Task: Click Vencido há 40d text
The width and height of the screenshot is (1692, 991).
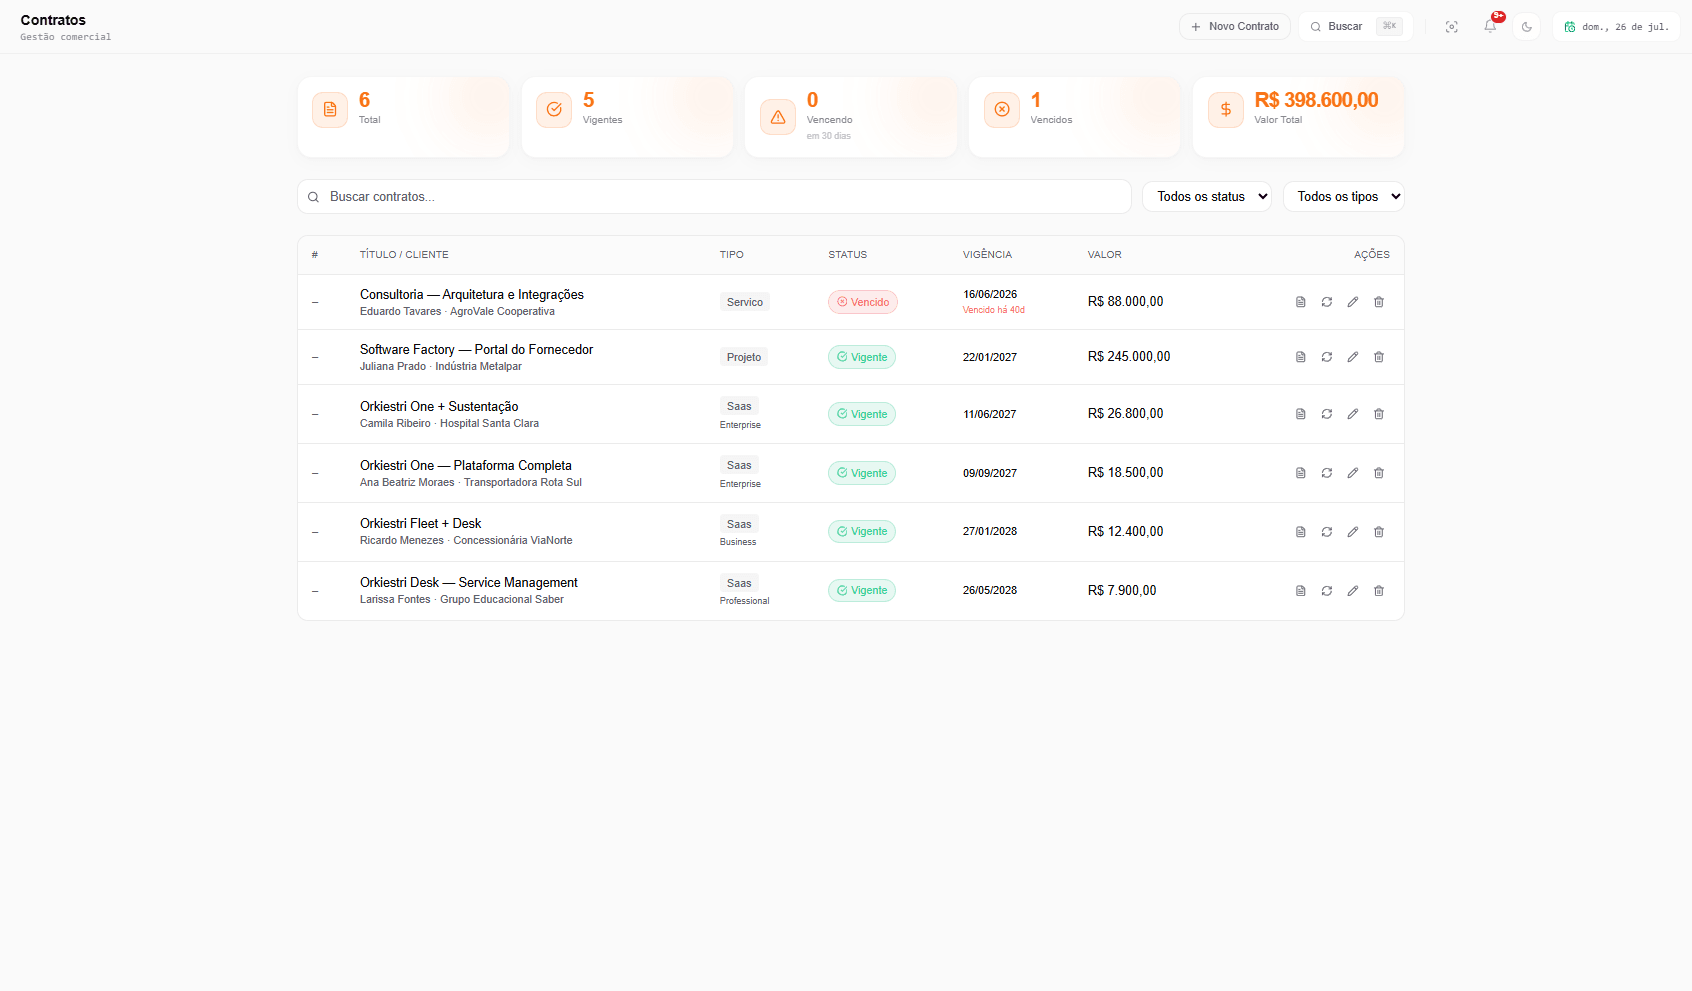Action: pos(994,310)
